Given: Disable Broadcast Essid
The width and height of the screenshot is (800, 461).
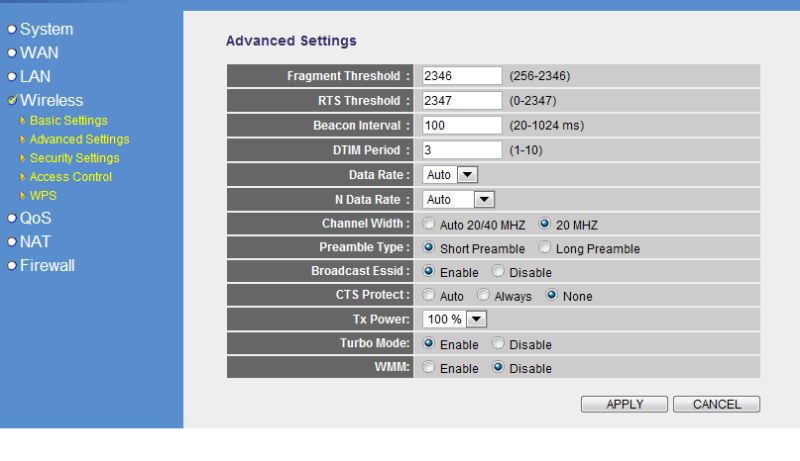Looking at the screenshot, I should [x=498, y=271].
